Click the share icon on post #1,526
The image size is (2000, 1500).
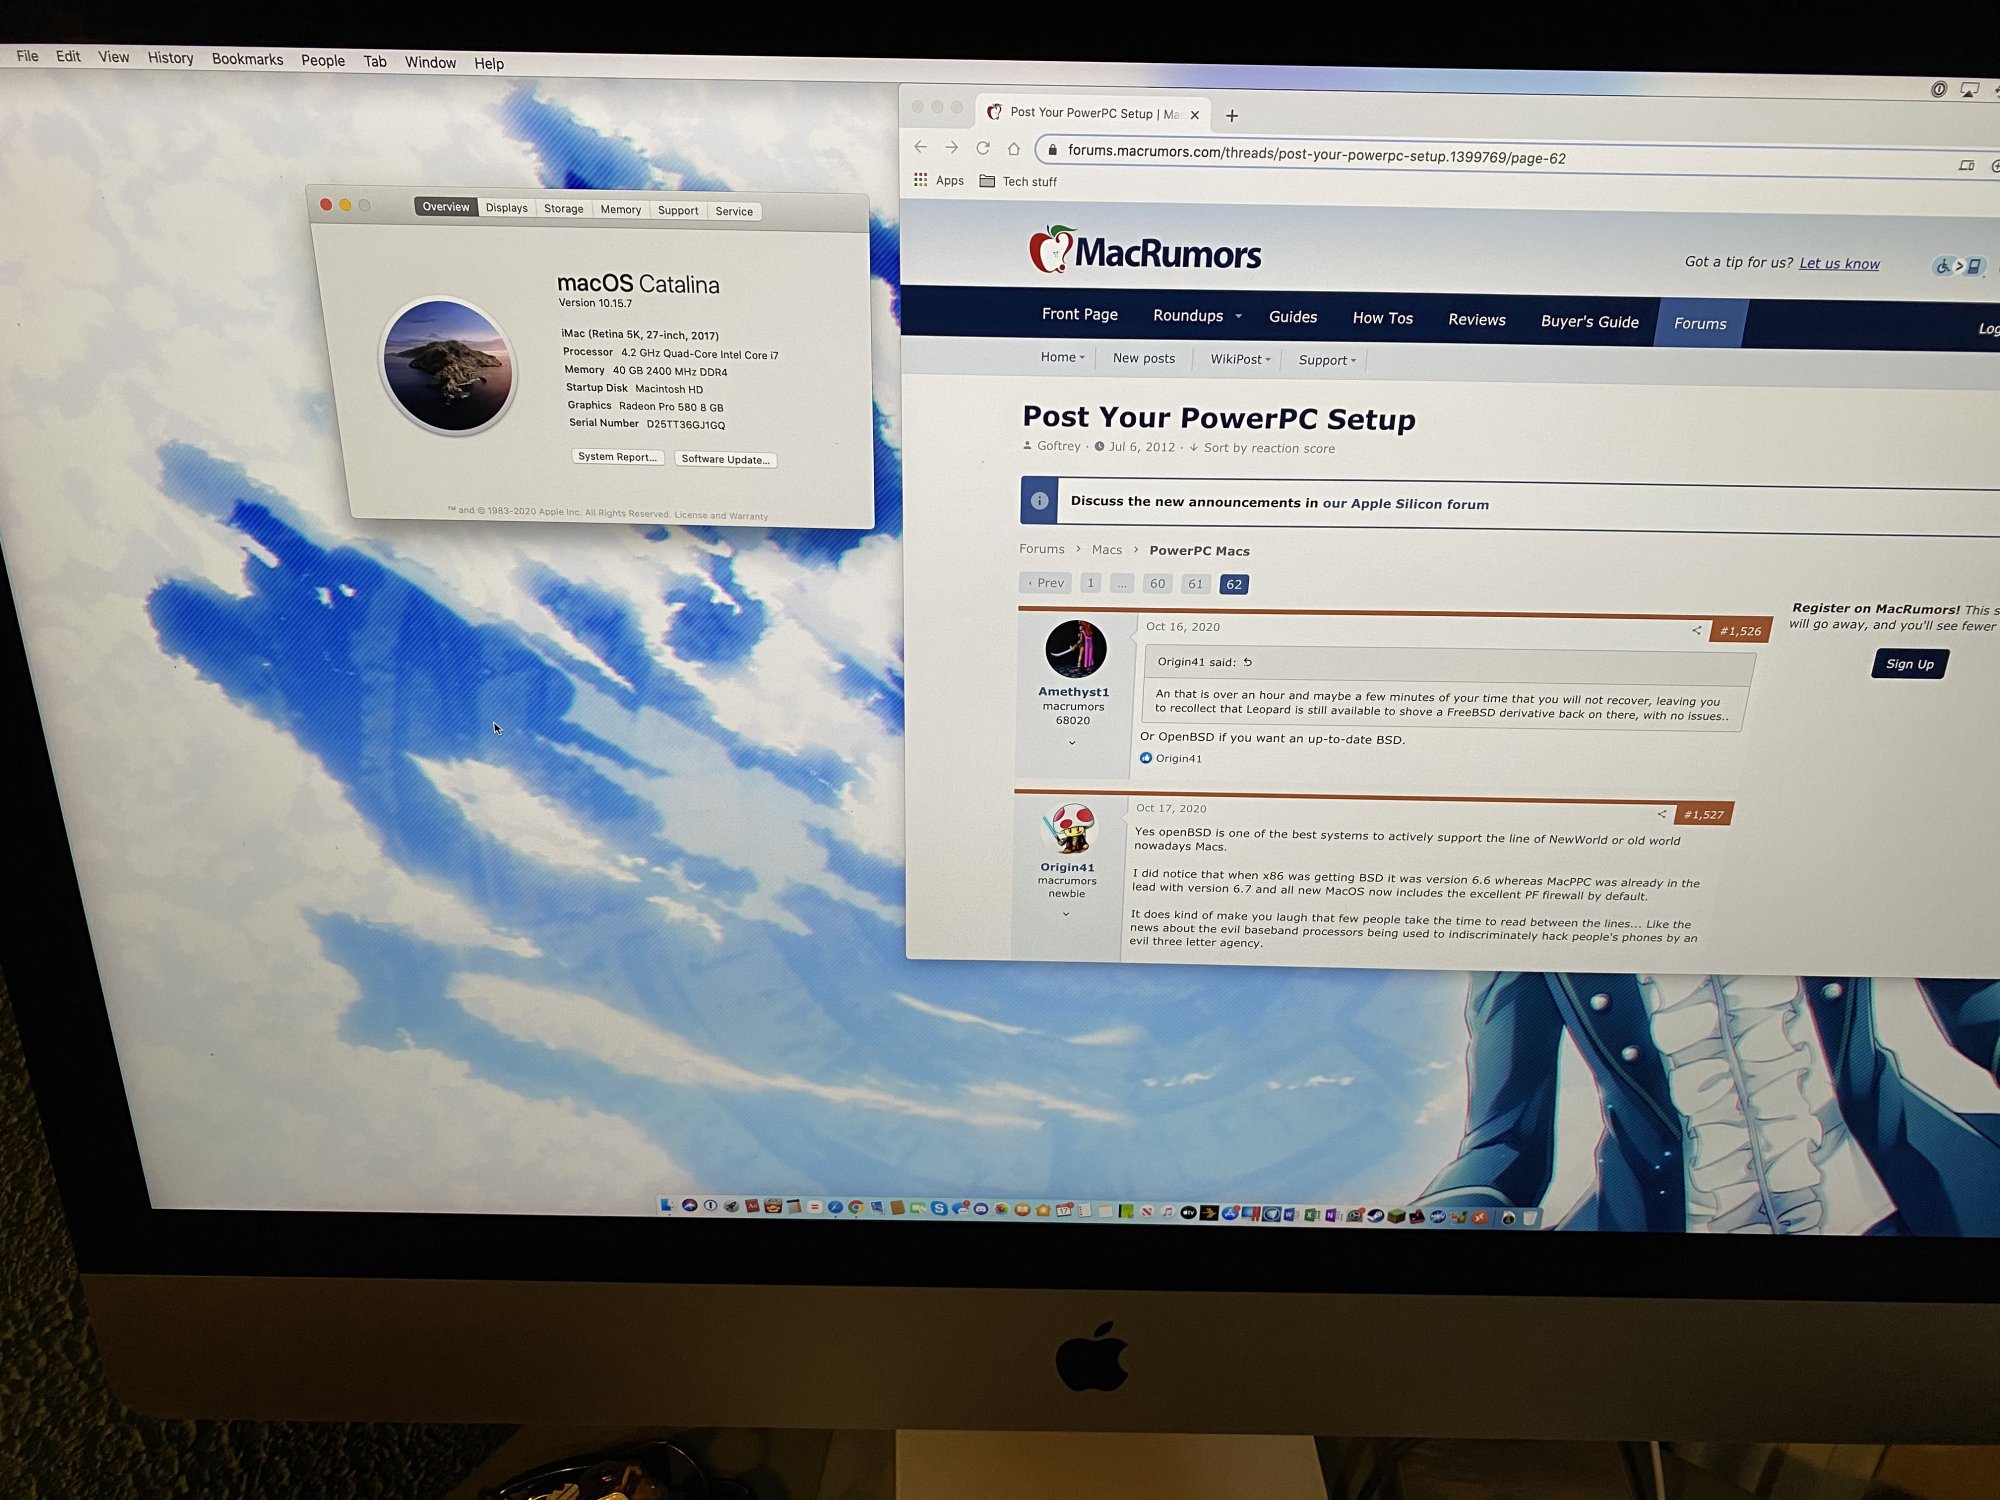(x=1696, y=630)
